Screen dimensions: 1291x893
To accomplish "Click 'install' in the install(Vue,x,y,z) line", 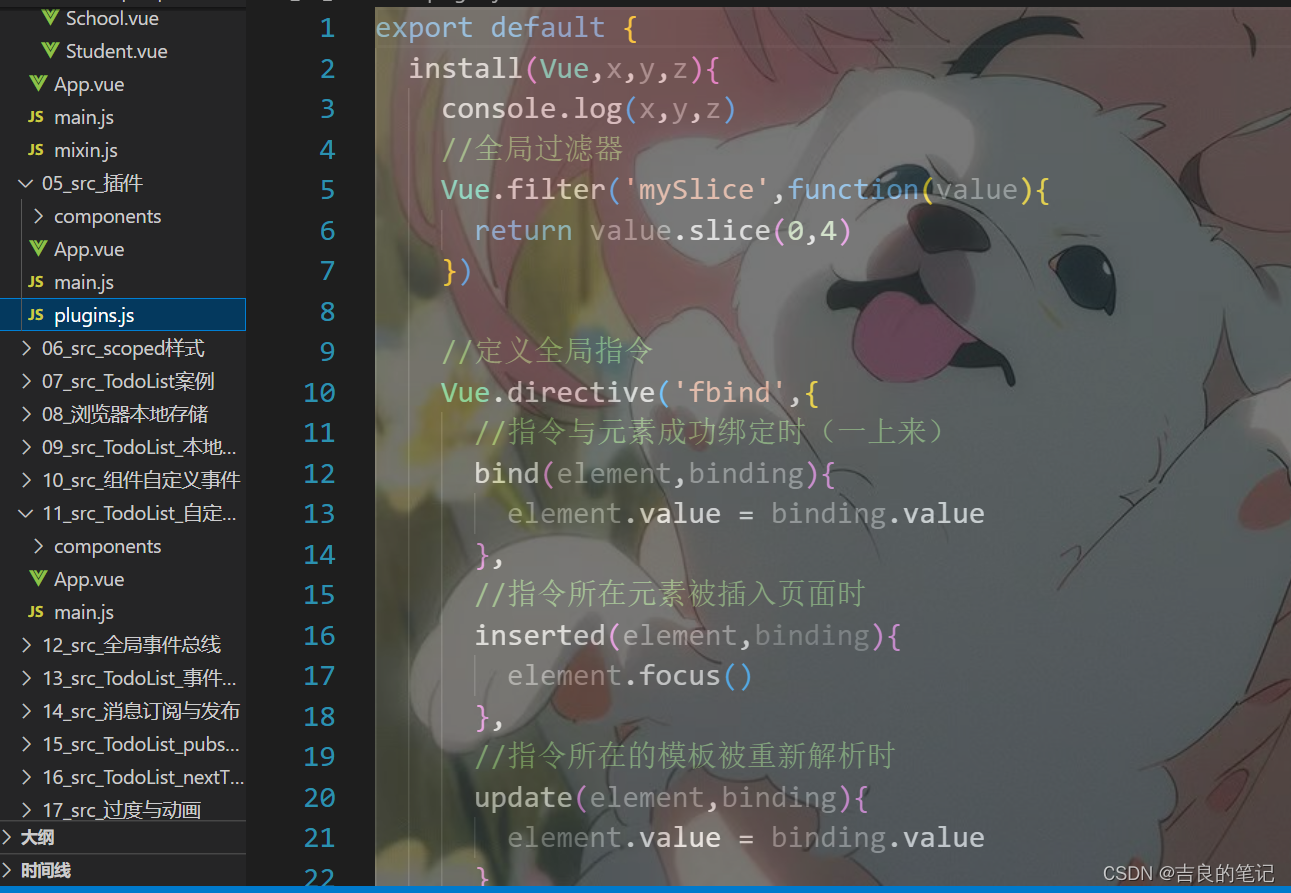I will 465,68.
